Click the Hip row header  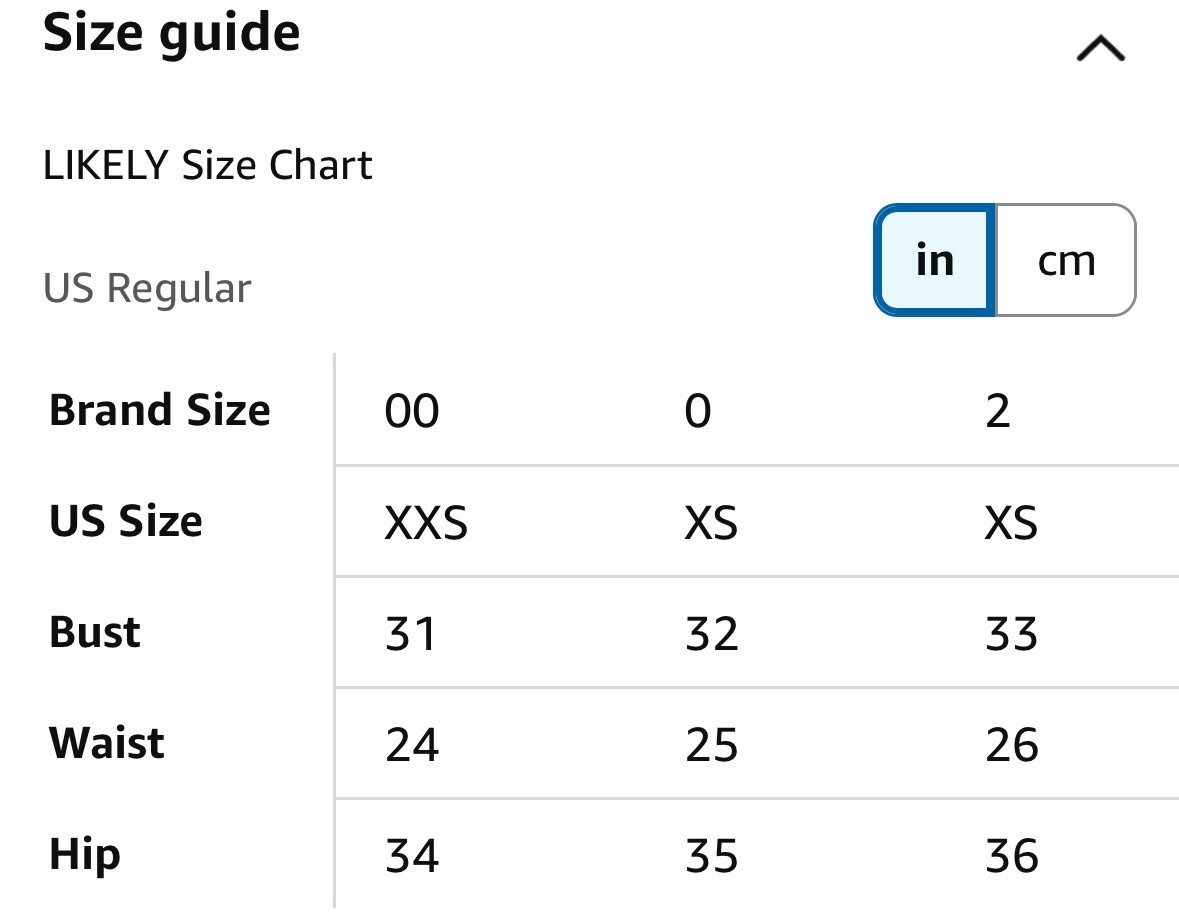84,856
